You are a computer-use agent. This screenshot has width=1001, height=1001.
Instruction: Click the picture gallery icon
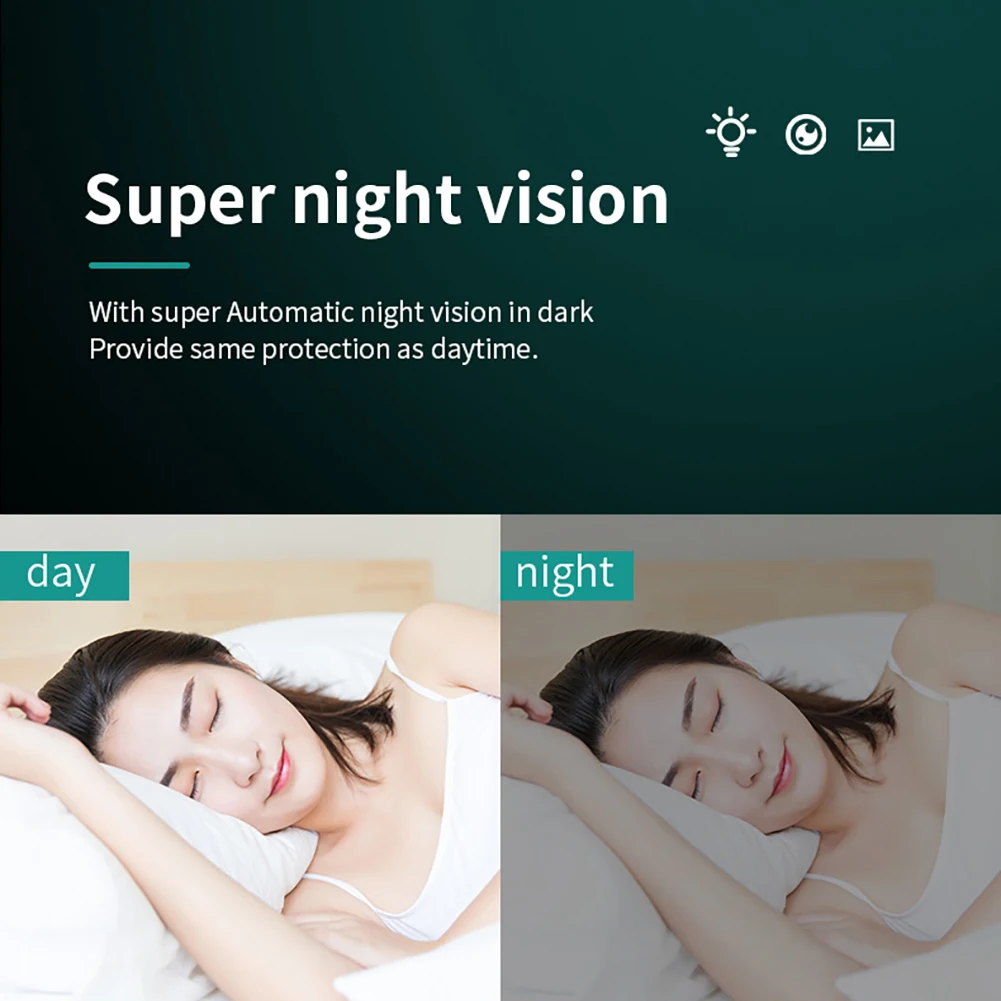pos(876,135)
